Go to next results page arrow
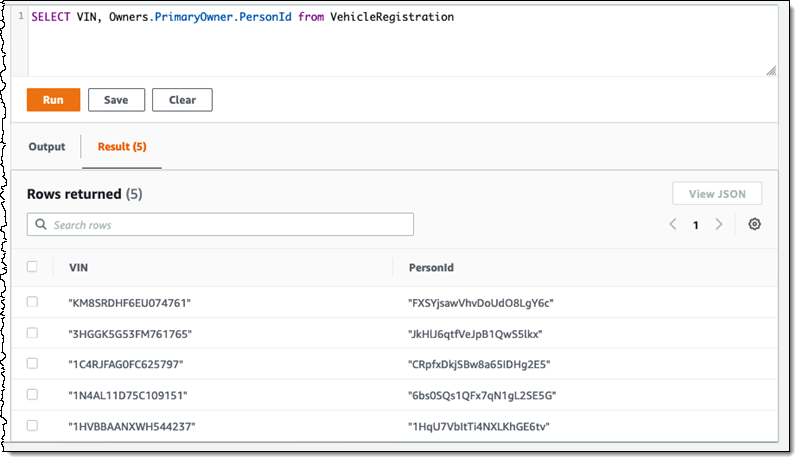 [718, 224]
